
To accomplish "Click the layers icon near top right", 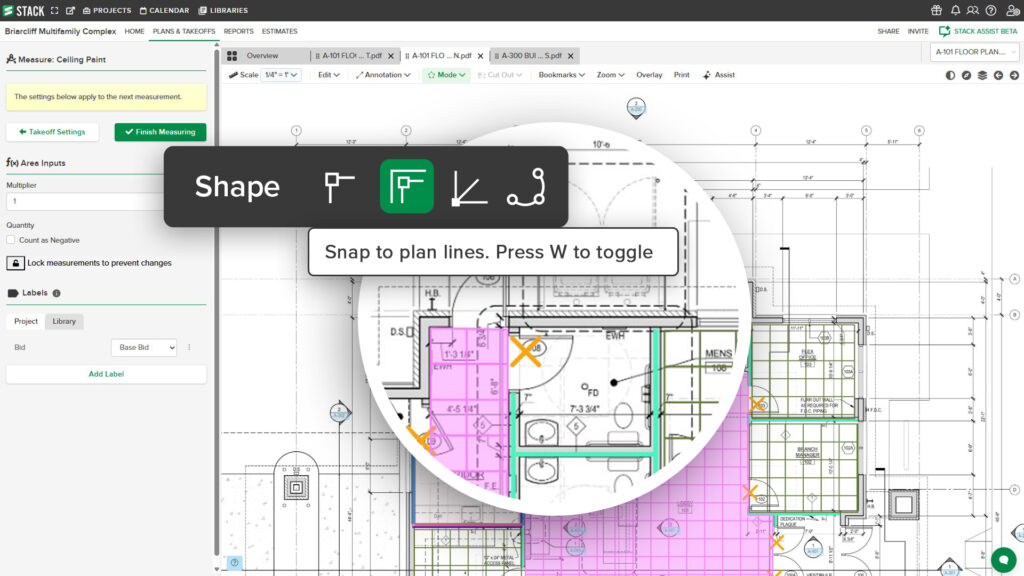I will click(x=983, y=75).
